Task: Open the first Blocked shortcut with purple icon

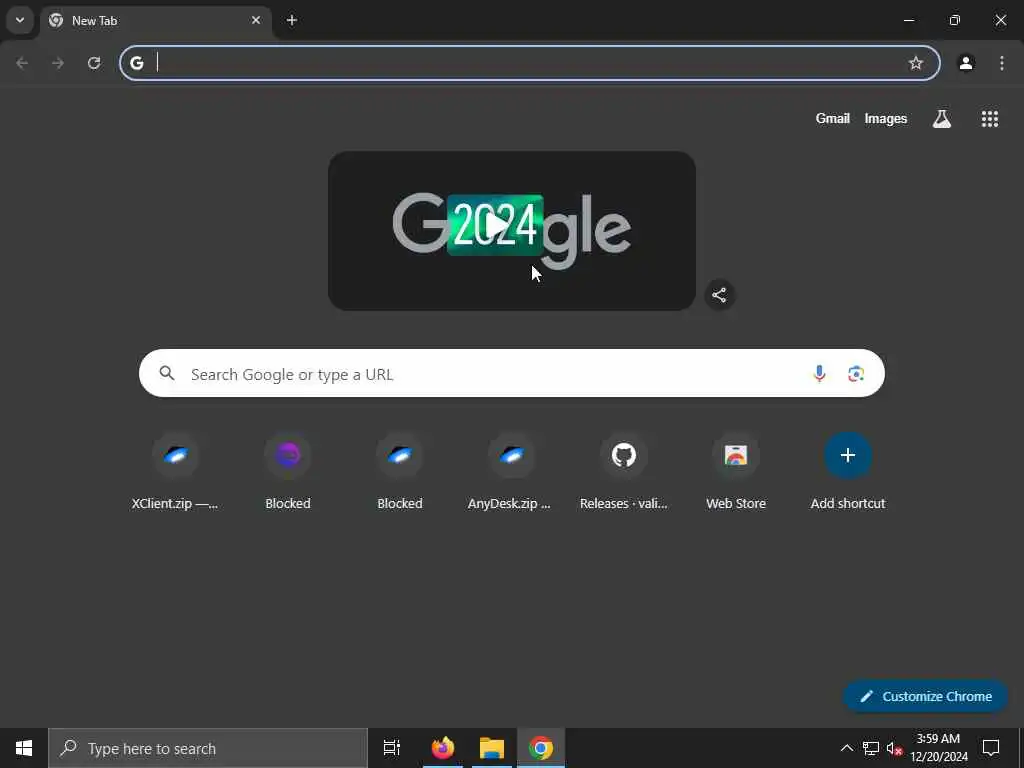Action: pyautogui.click(x=288, y=472)
